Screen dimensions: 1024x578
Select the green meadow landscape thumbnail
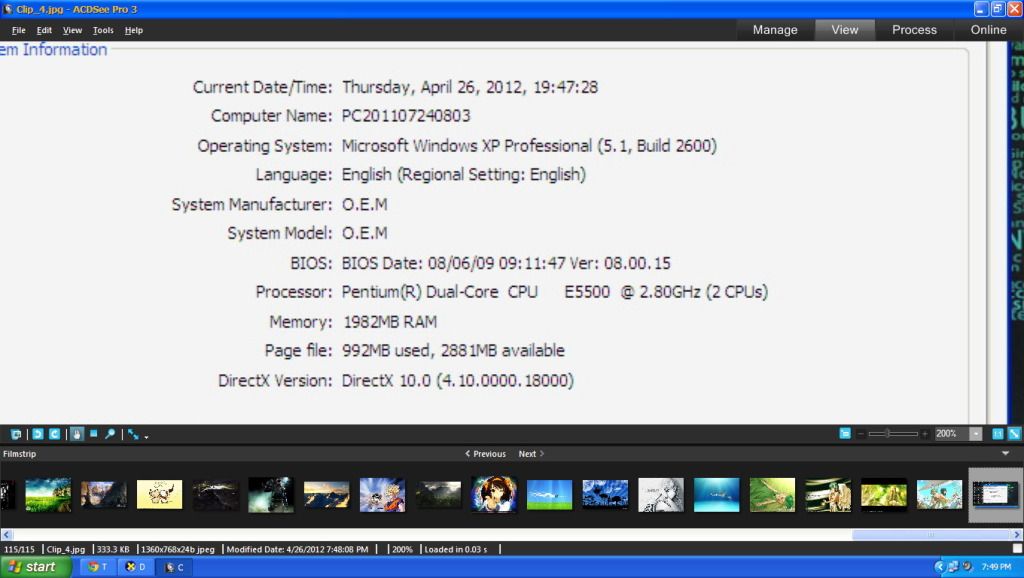tap(48, 494)
